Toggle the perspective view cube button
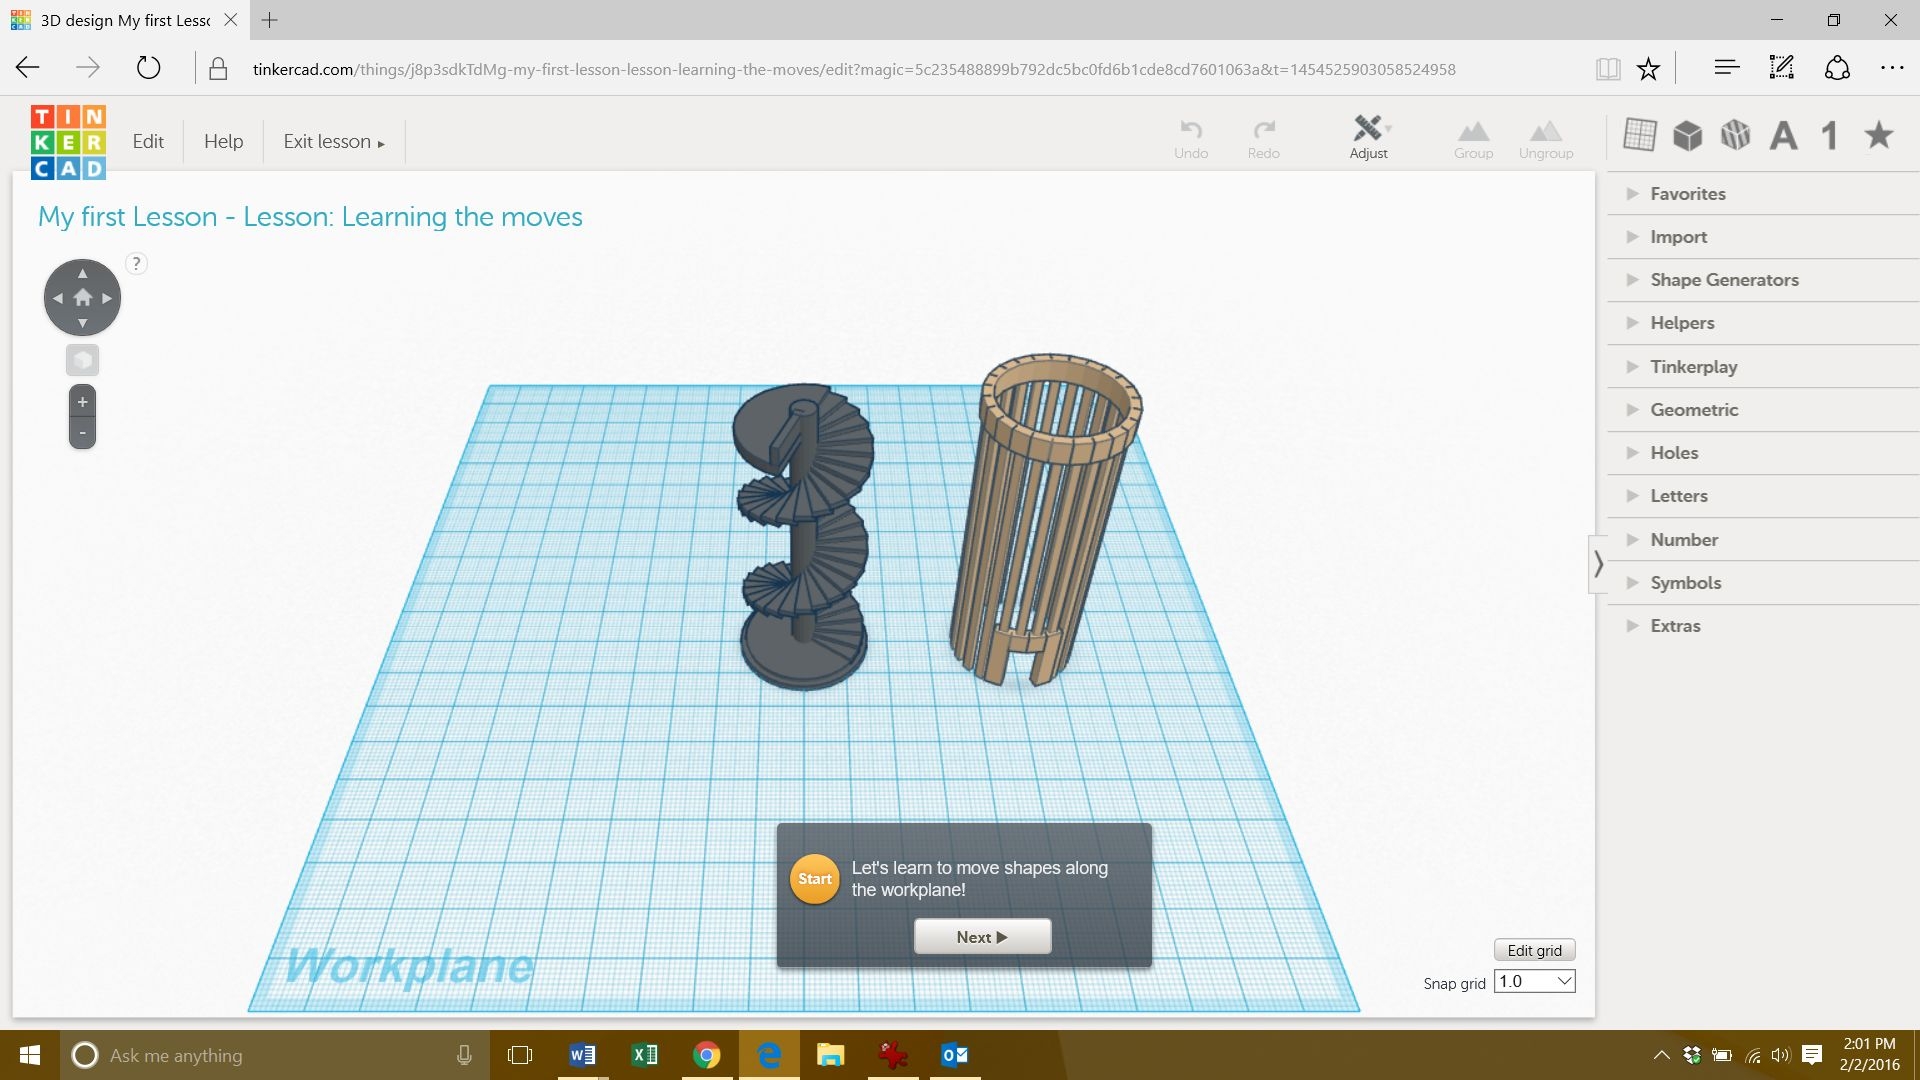This screenshot has width=1920, height=1080. click(82, 360)
